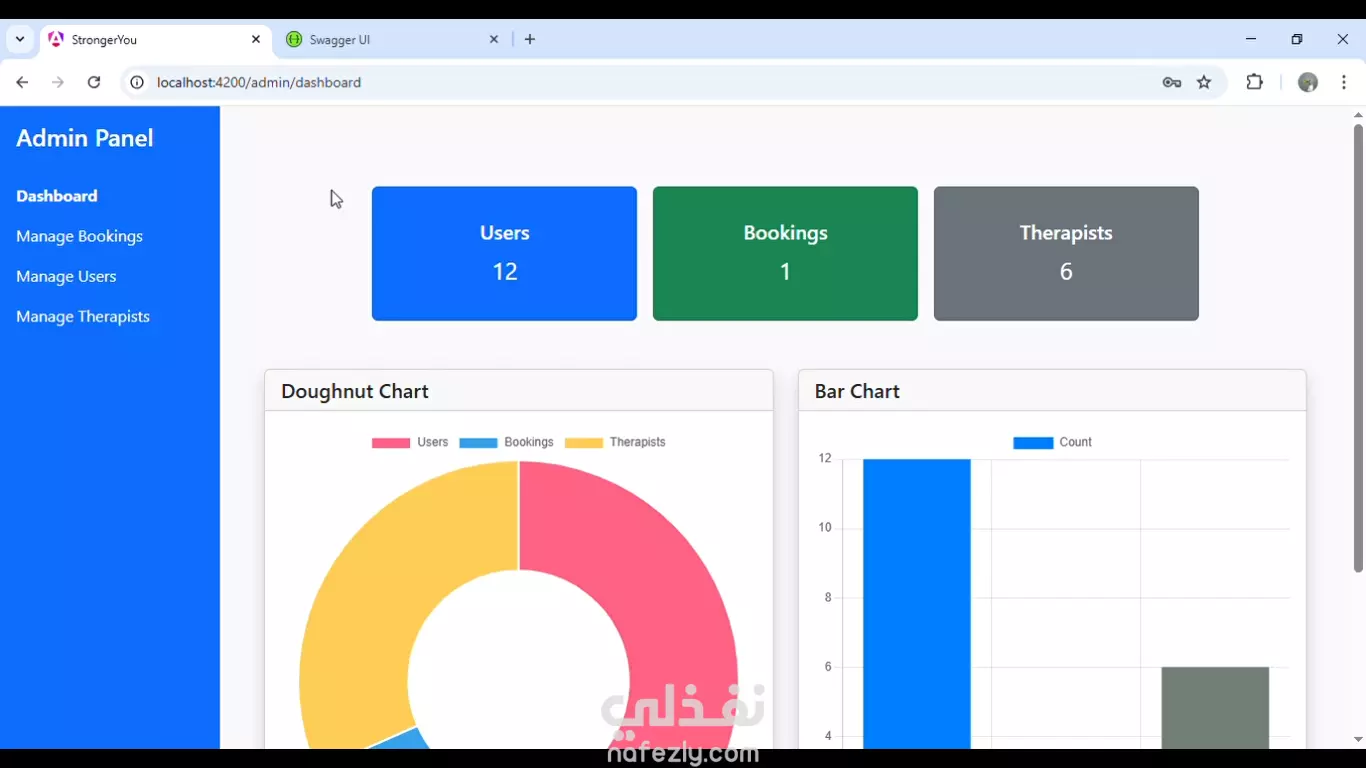Click the Bar Chart card title
The image size is (1366, 768).
tap(857, 391)
